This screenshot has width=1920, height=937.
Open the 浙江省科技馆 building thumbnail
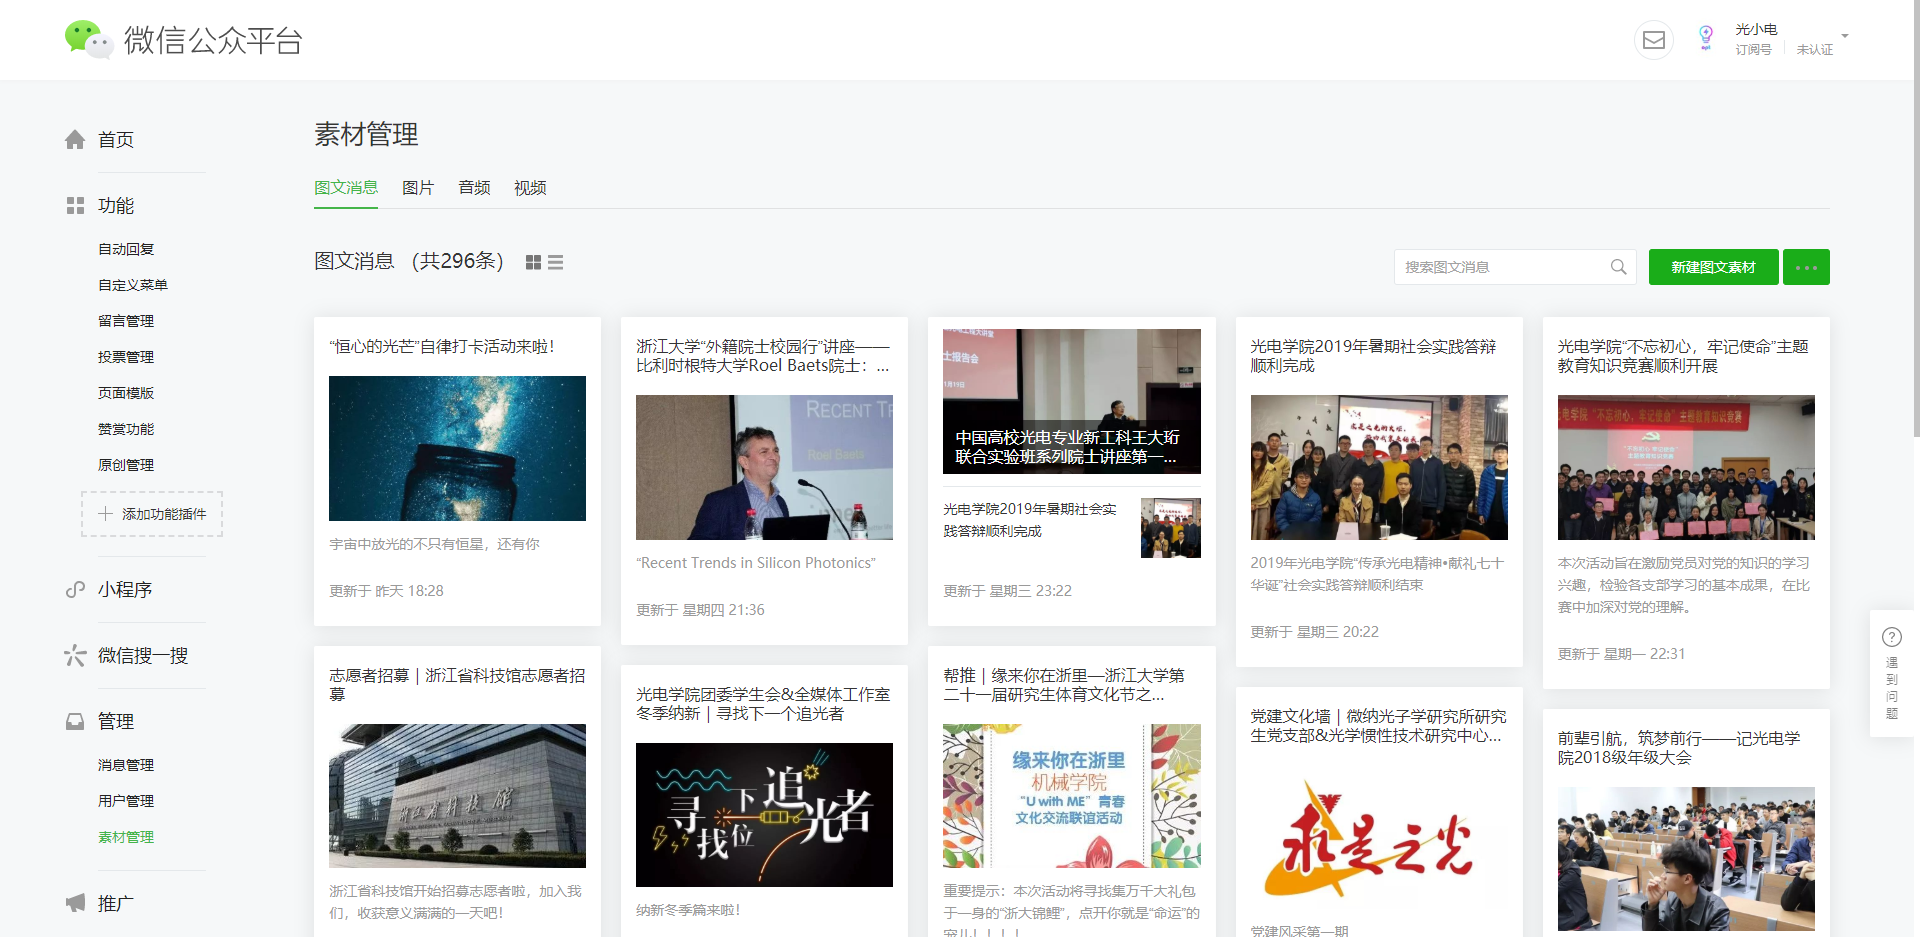click(457, 796)
